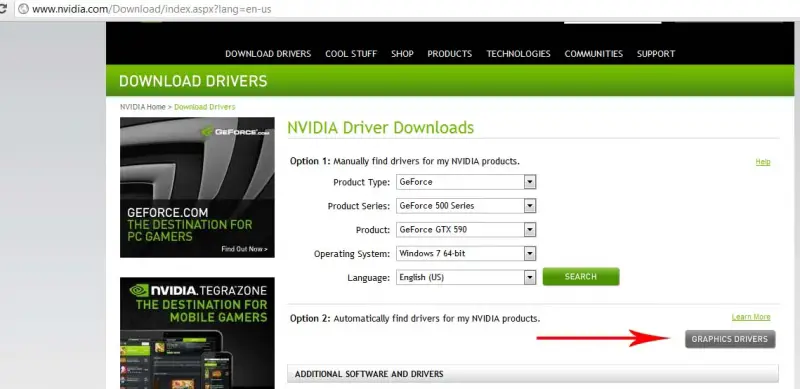
Task: Go to the SHOP menu
Action: (x=402, y=54)
